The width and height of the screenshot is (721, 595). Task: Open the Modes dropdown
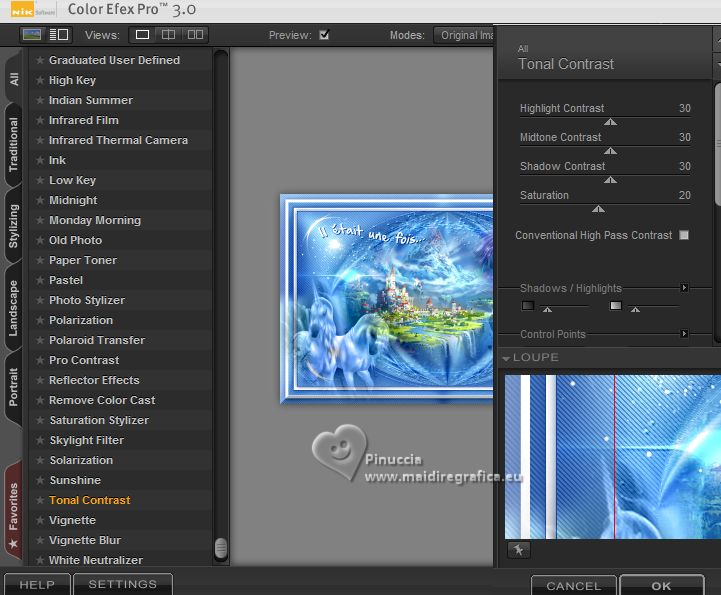tap(464, 35)
